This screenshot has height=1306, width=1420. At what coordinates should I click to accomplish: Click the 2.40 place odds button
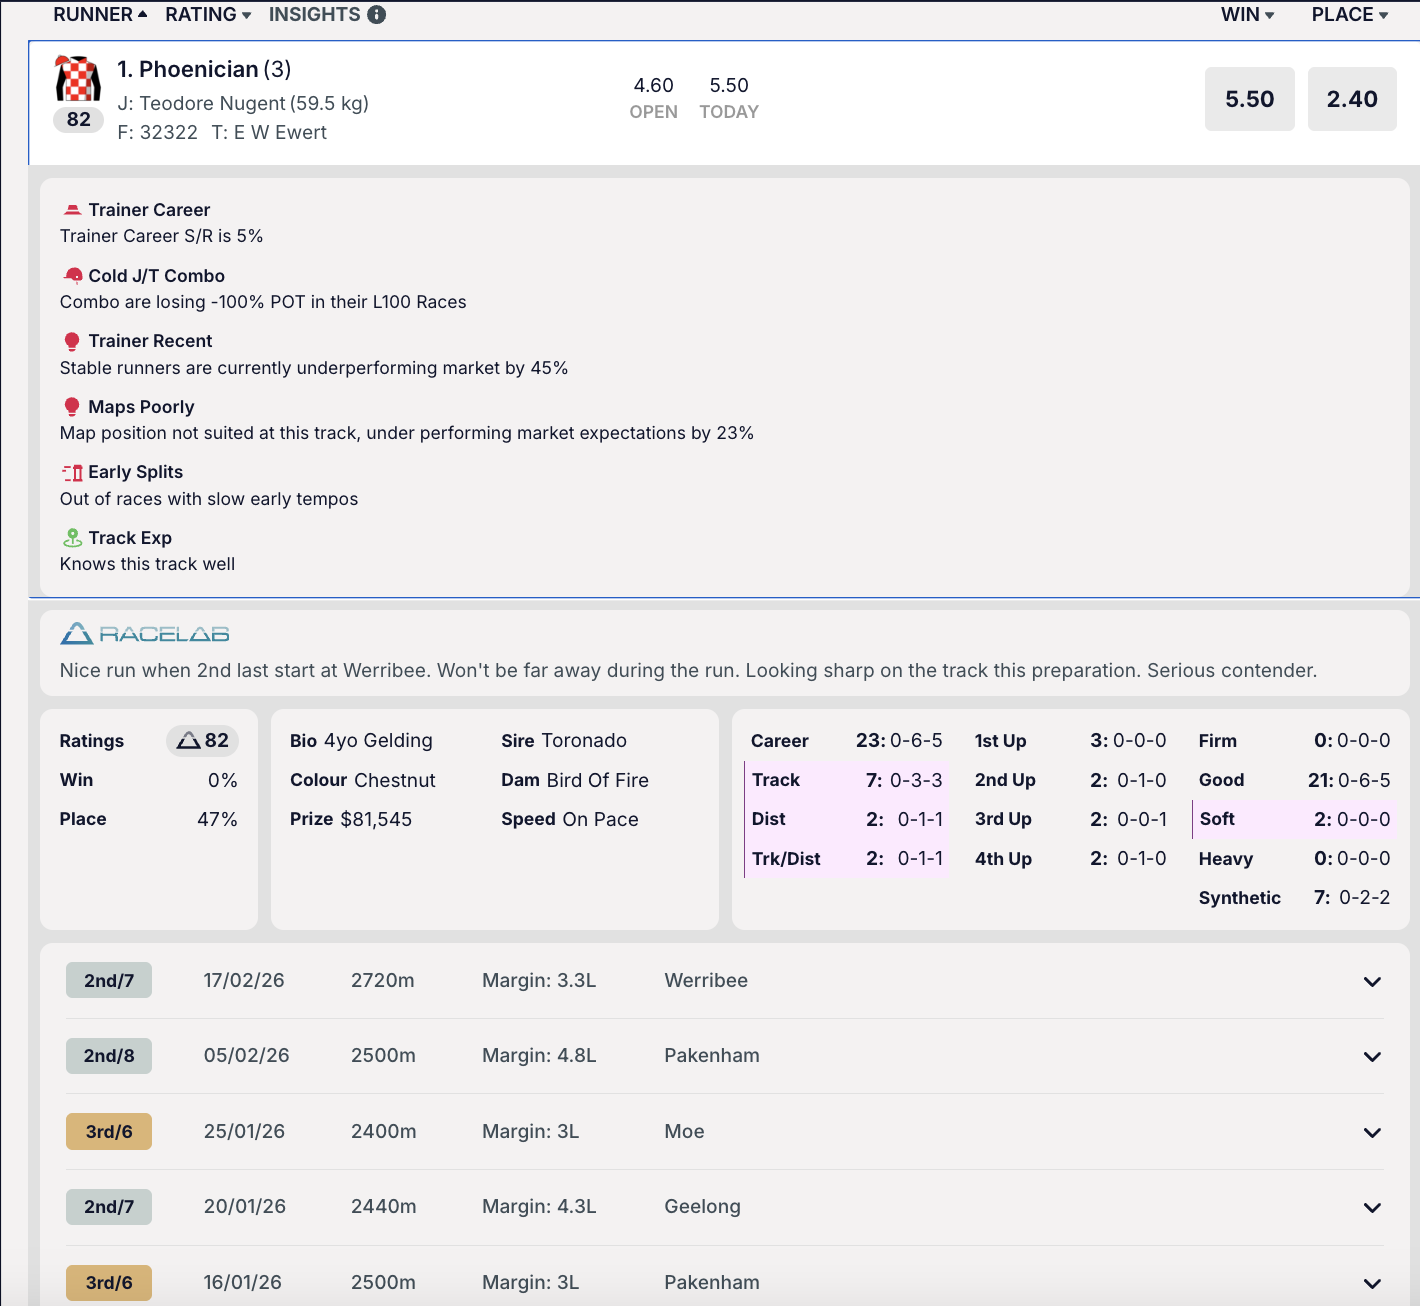click(1352, 99)
